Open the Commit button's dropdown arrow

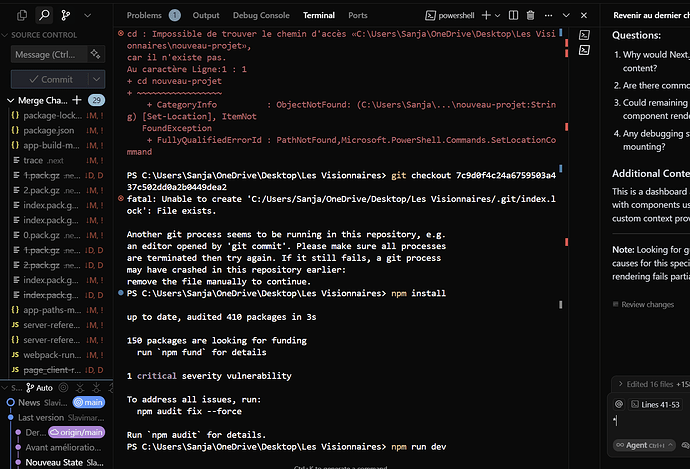(x=96, y=80)
